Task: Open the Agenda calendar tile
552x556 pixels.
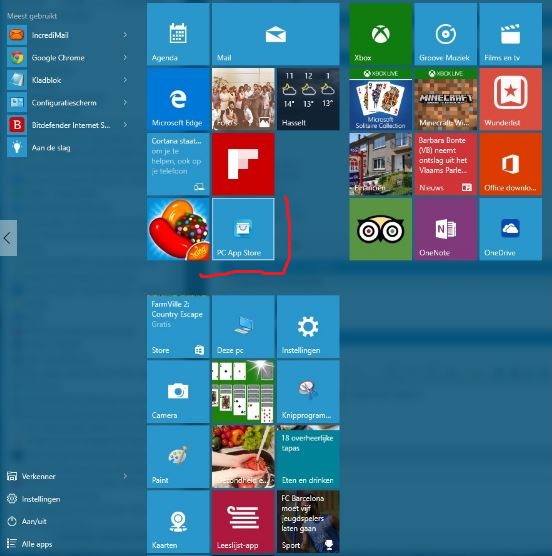Action: click(178, 34)
